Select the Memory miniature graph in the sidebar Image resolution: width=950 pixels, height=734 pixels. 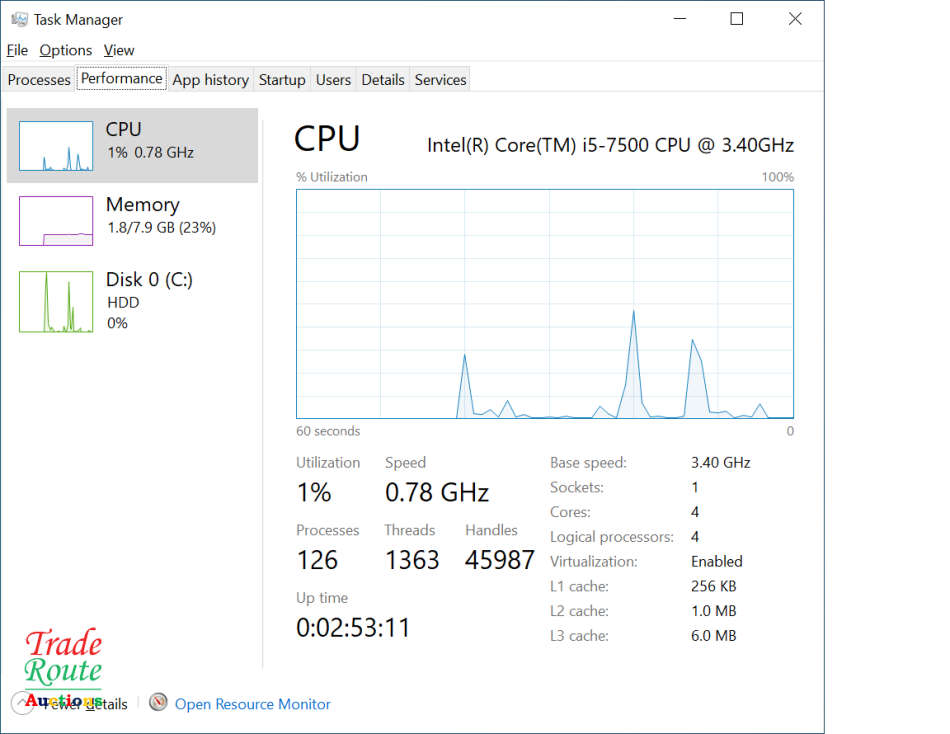pos(55,218)
